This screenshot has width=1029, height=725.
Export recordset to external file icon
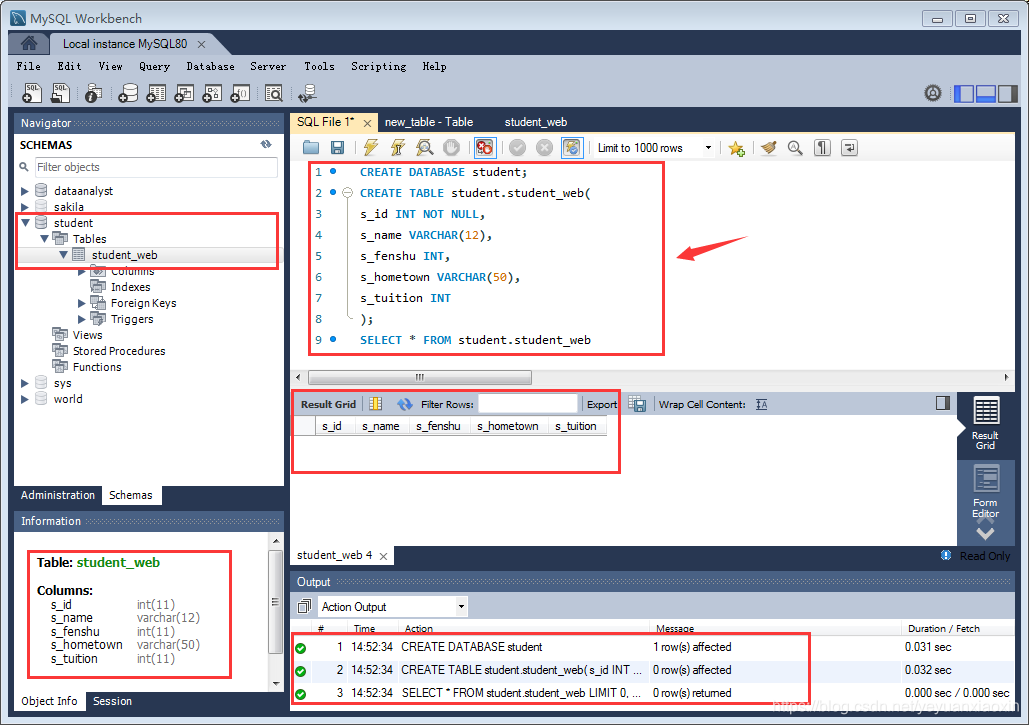tap(637, 404)
